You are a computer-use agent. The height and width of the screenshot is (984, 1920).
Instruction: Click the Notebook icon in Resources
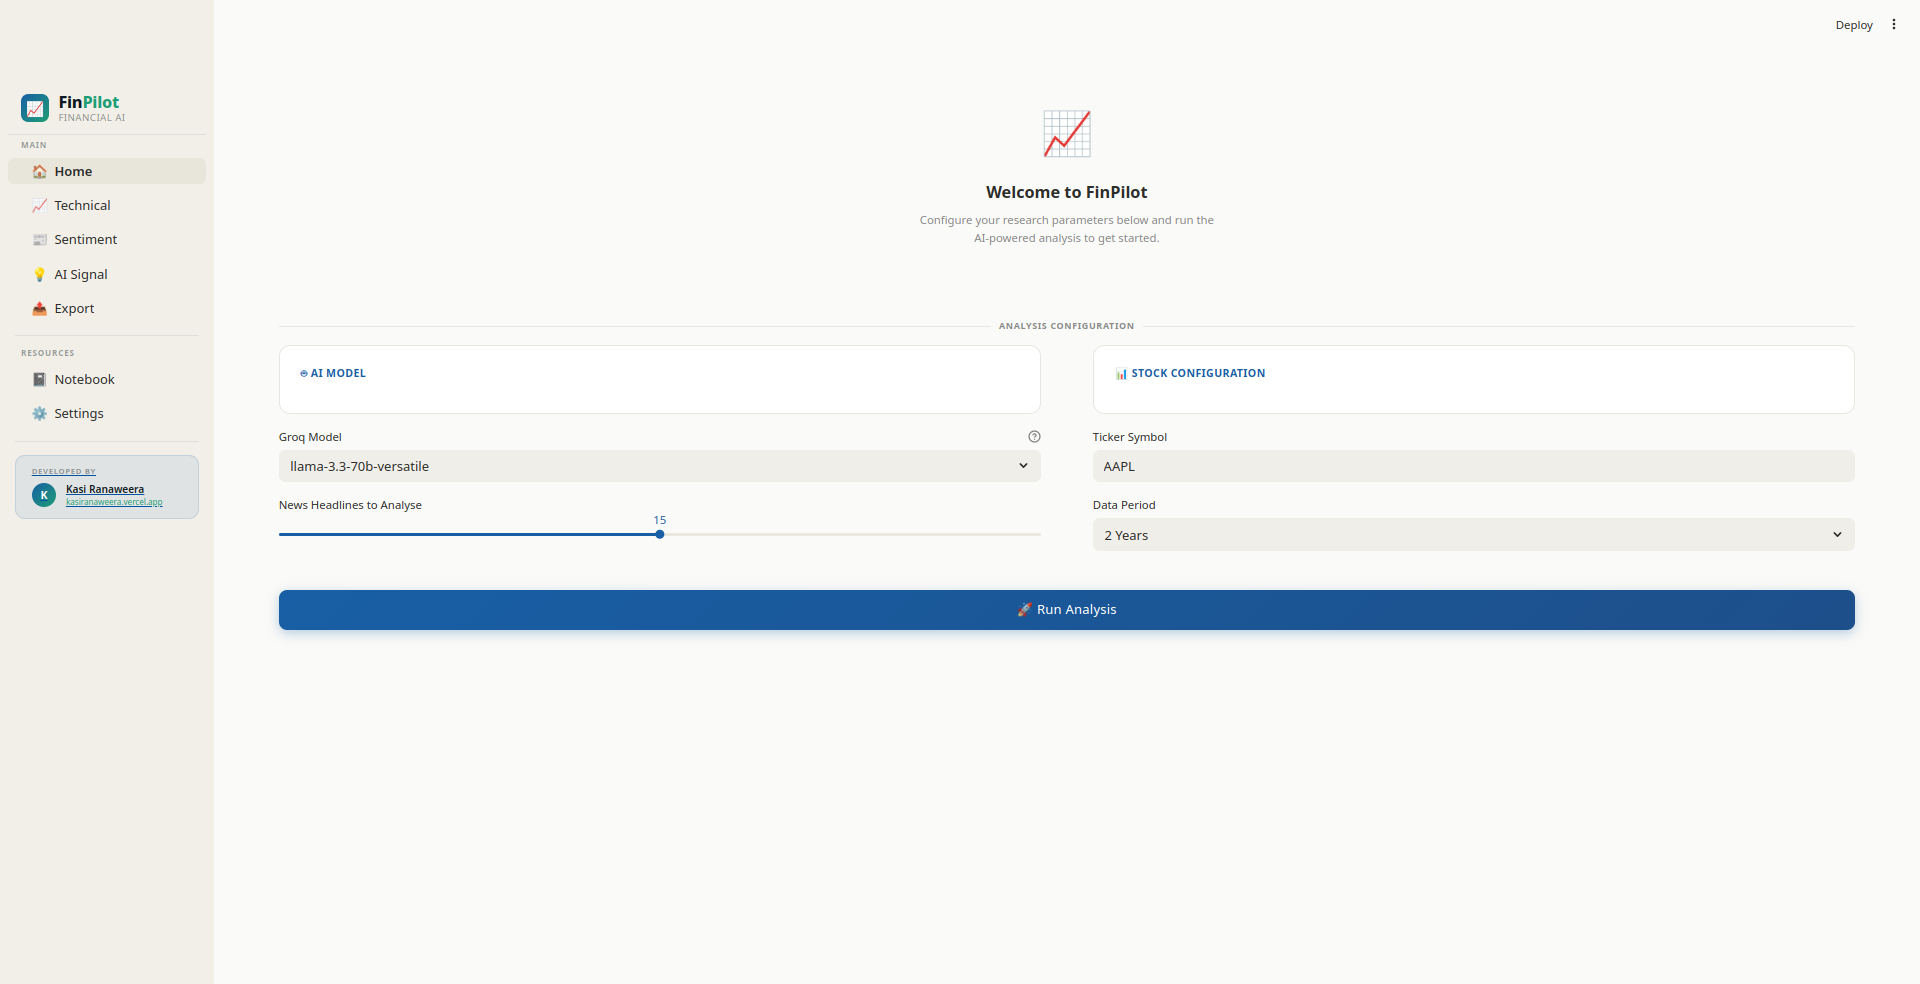(40, 380)
